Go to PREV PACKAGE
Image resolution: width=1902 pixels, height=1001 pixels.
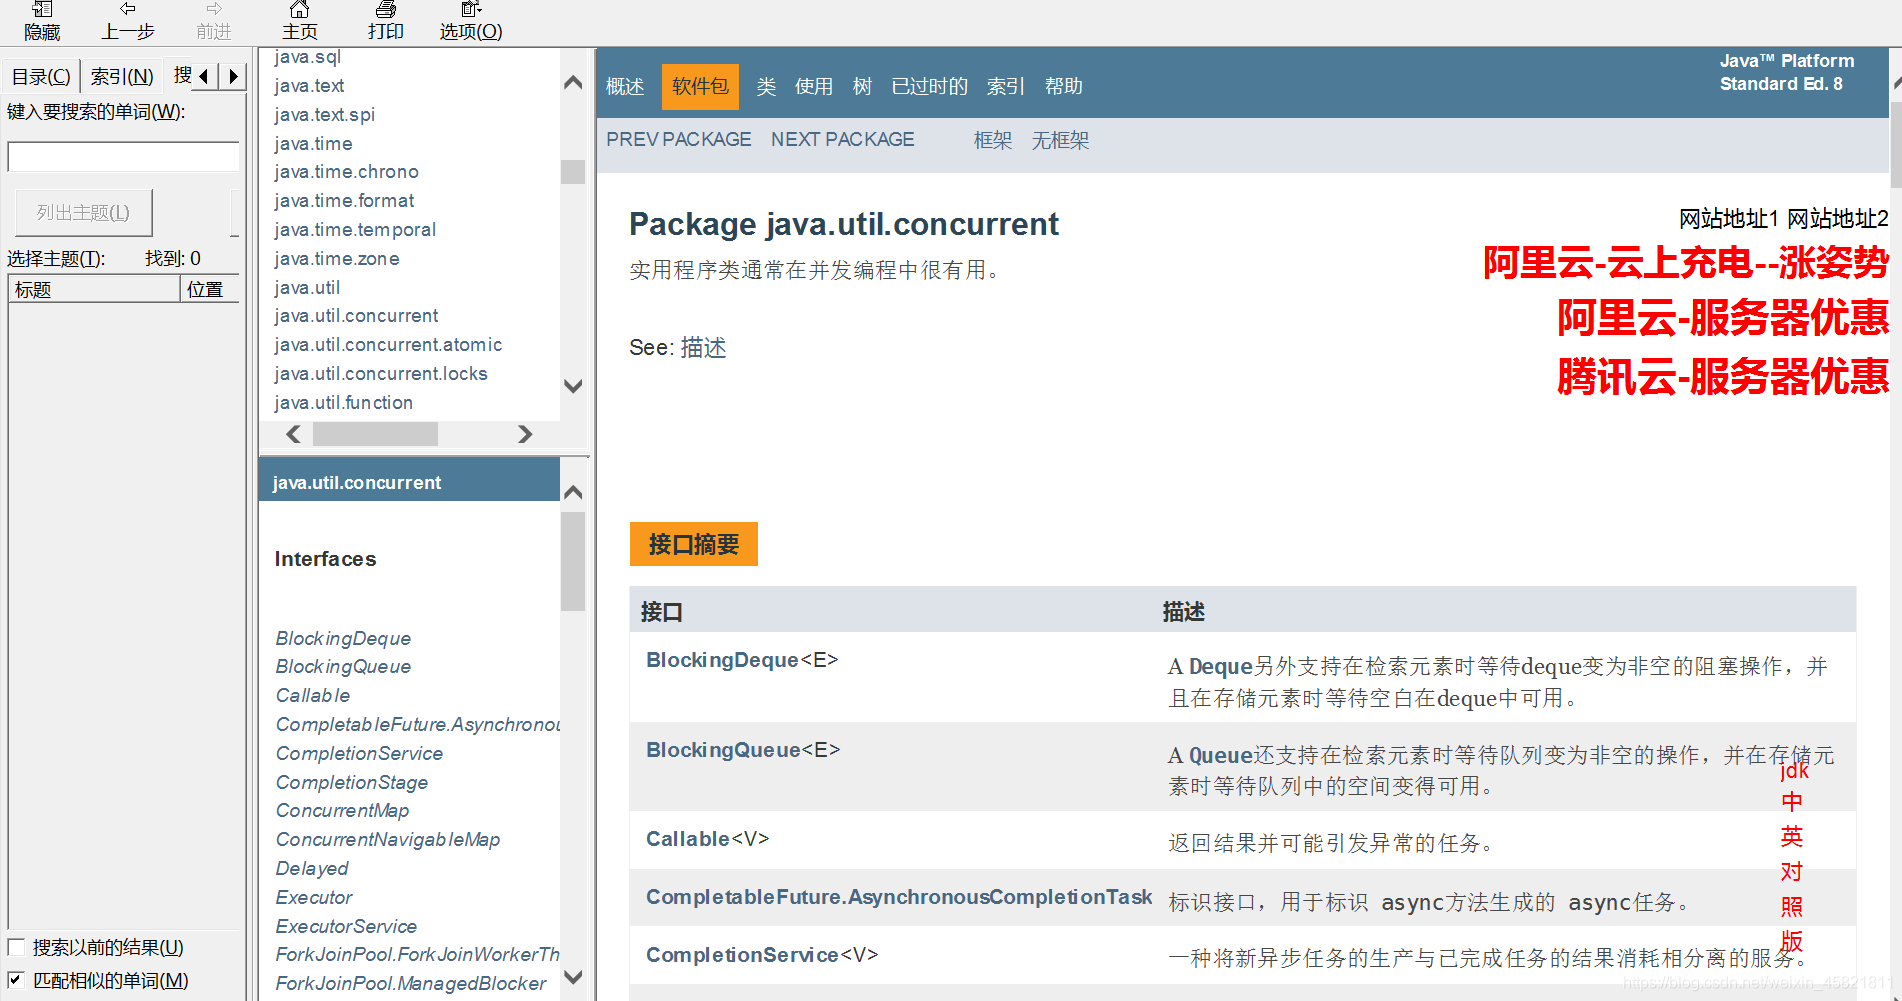pyautogui.click(x=679, y=140)
